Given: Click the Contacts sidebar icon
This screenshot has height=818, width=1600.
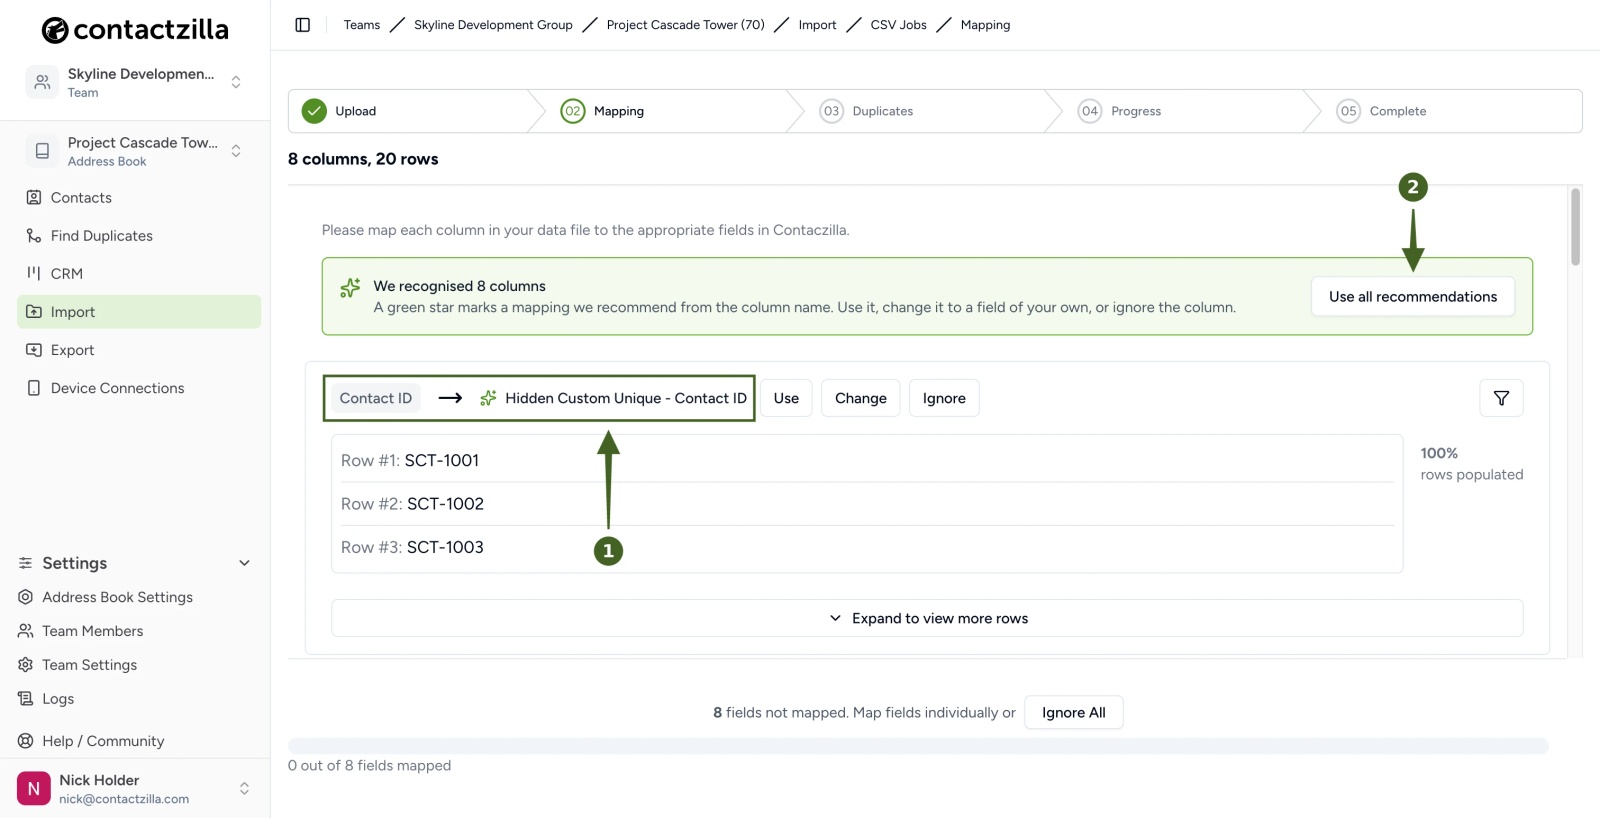Looking at the screenshot, I should [x=34, y=198].
